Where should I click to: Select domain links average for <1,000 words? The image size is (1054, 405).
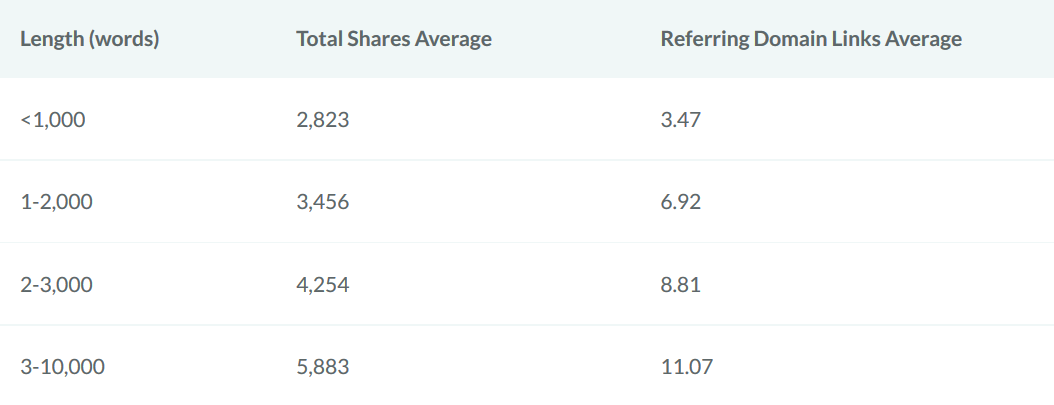[680, 120]
